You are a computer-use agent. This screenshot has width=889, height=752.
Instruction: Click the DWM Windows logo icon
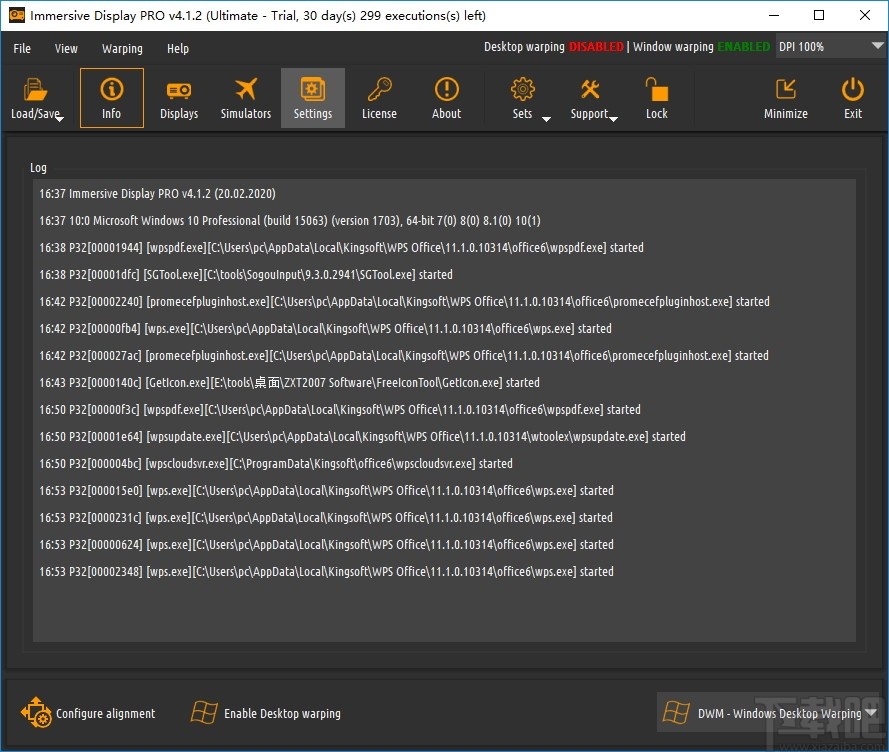[x=676, y=712]
